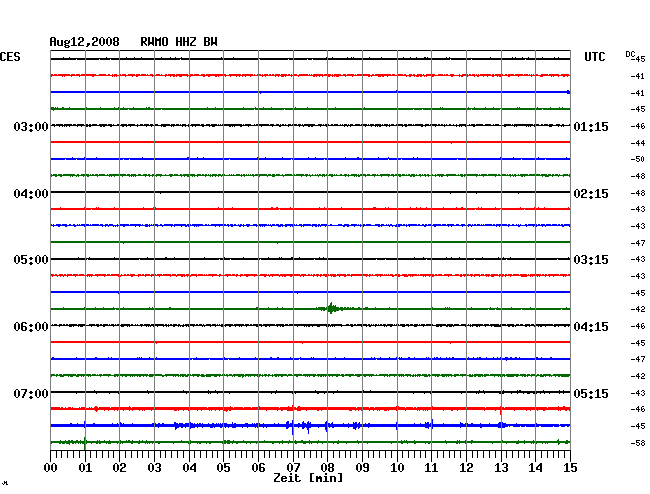The height and width of the screenshot is (494, 650).
Task: Select the 06 minute tick label
Action: pyautogui.click(x=258, y=468)
